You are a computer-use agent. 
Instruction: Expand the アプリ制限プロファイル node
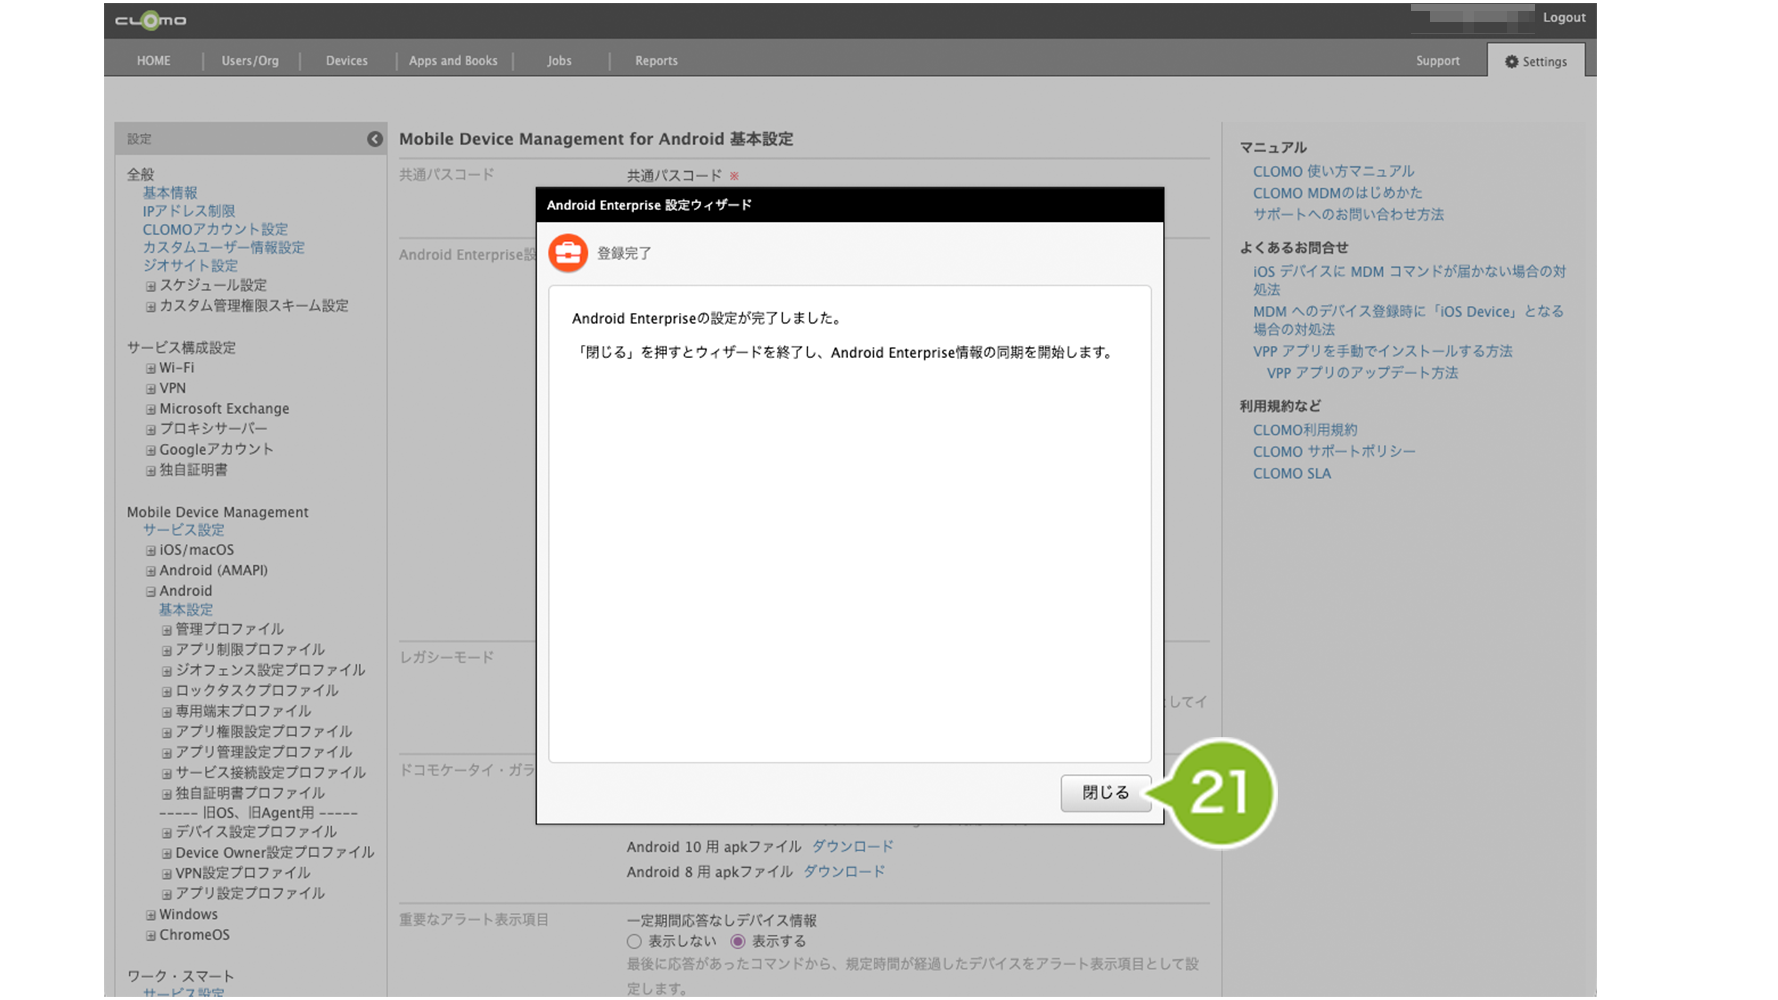[167, 651]
